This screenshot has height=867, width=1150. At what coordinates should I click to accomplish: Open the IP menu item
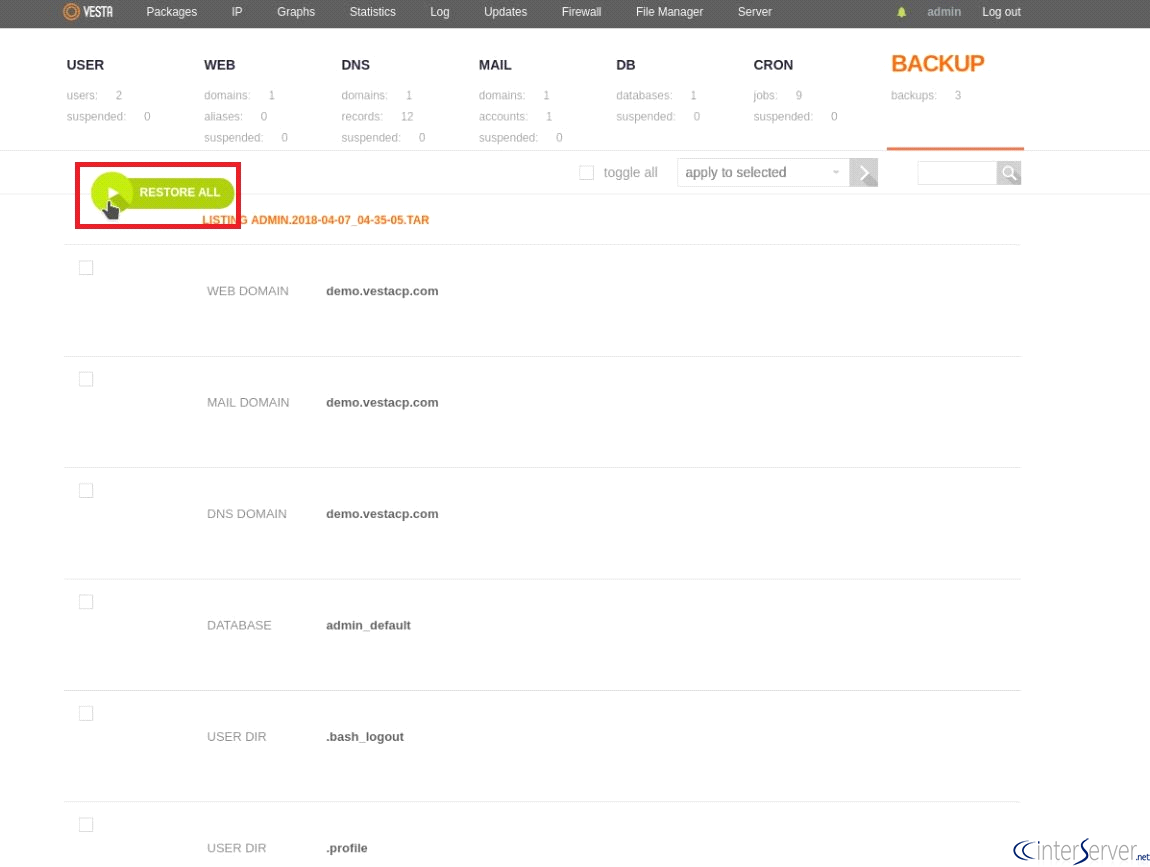[x=237, y=12]
